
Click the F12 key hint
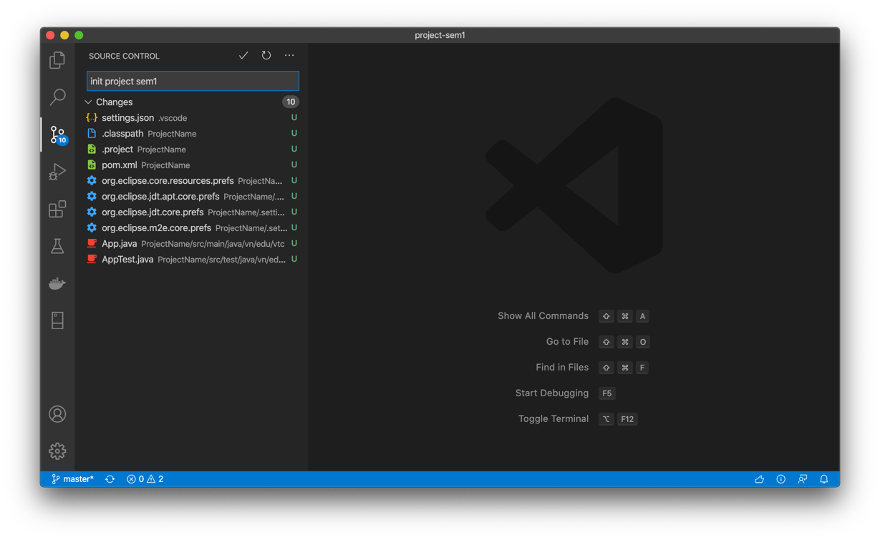pos(627,419)
